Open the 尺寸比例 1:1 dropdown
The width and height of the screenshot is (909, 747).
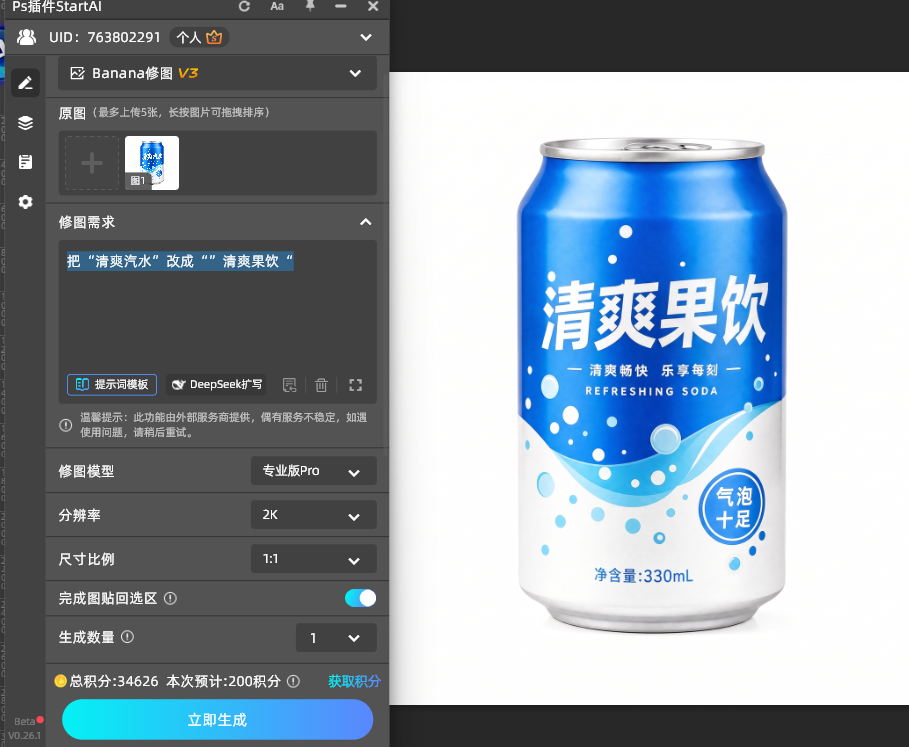click(x=314, y=559)
